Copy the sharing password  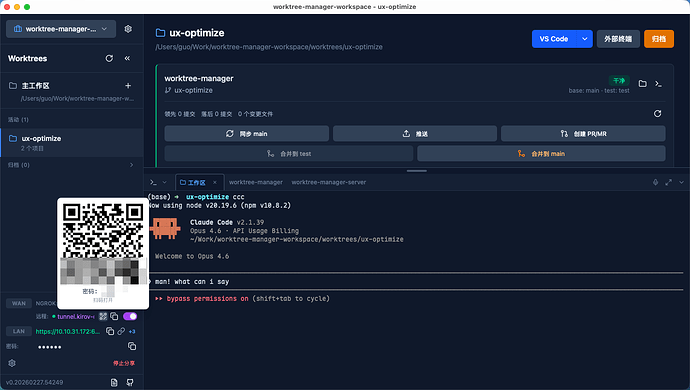click(132, 346)
